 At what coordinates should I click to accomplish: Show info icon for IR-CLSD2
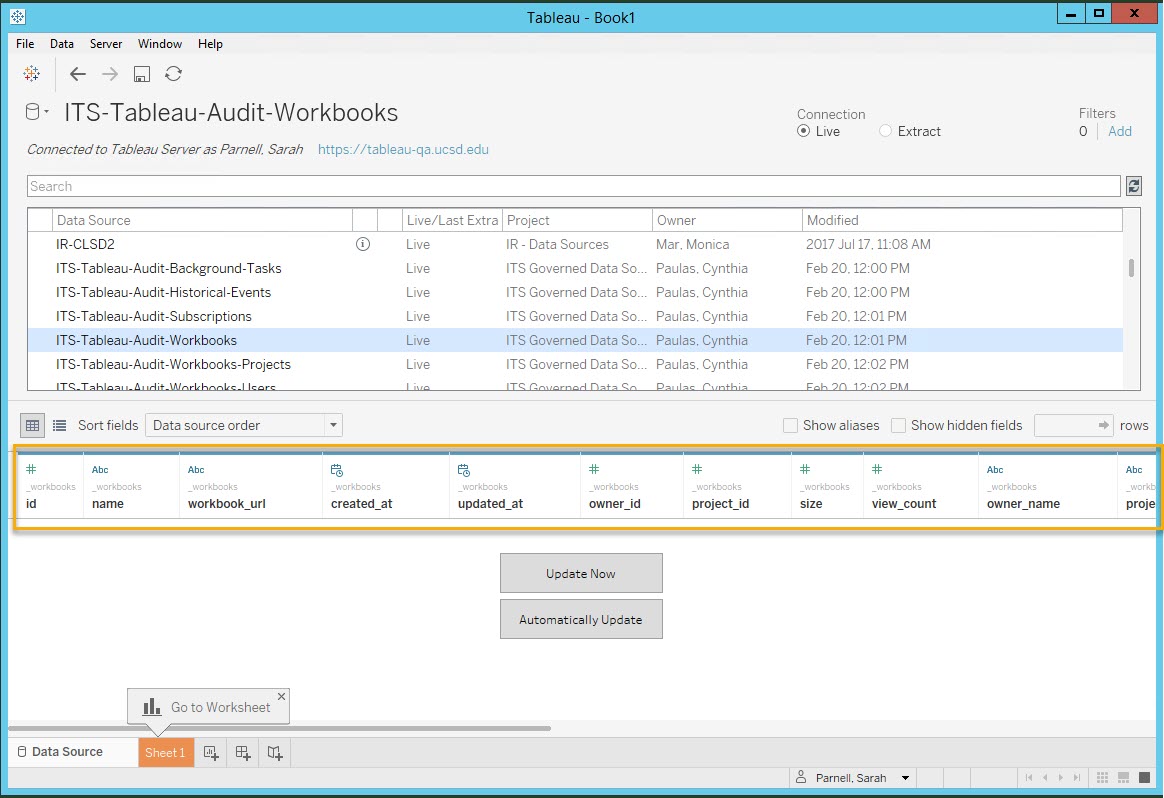coord(363,244)
